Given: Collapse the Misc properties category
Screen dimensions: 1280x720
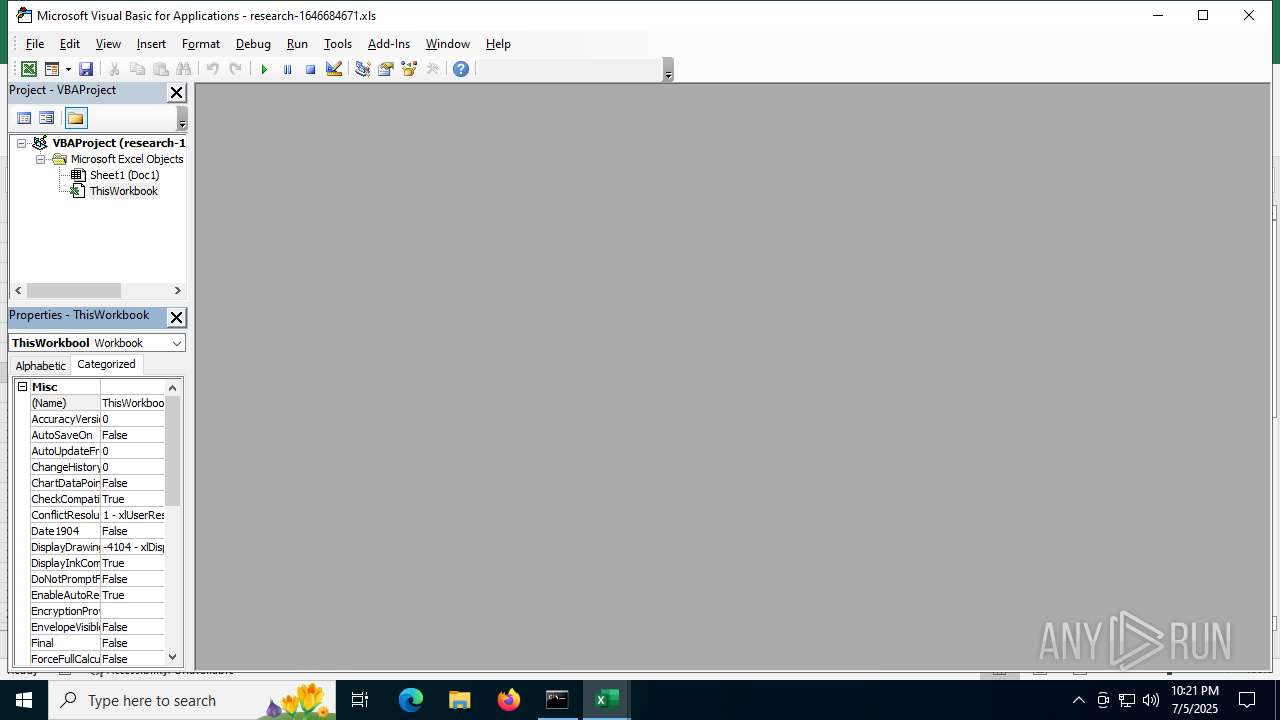Looking at the screenshot, I should (x=22, y=387).
